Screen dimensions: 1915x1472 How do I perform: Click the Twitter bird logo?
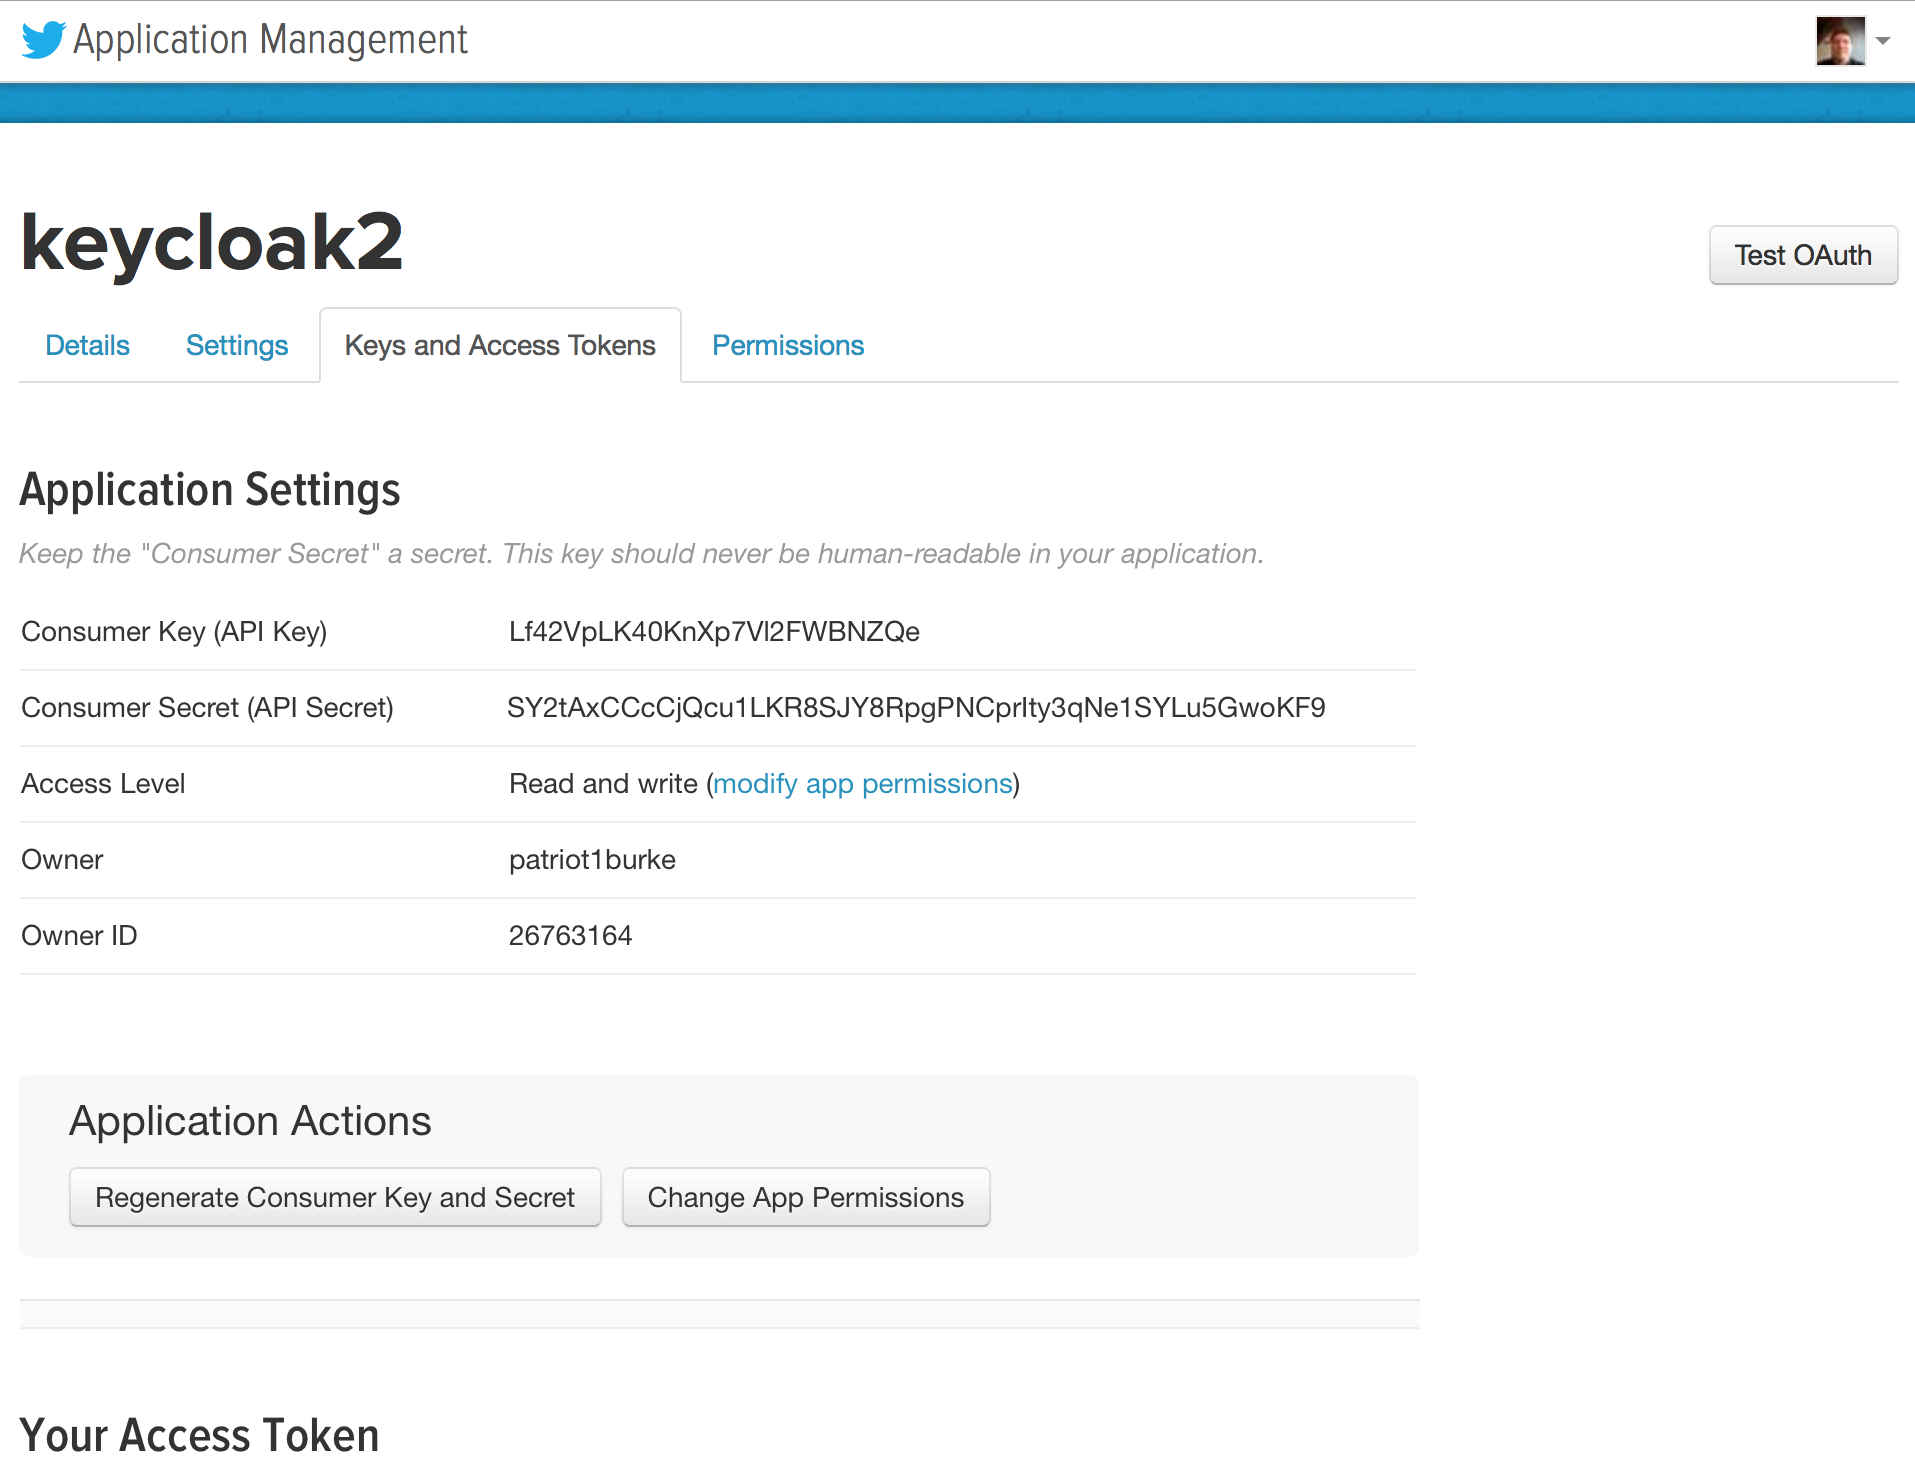tap(43, 40)
